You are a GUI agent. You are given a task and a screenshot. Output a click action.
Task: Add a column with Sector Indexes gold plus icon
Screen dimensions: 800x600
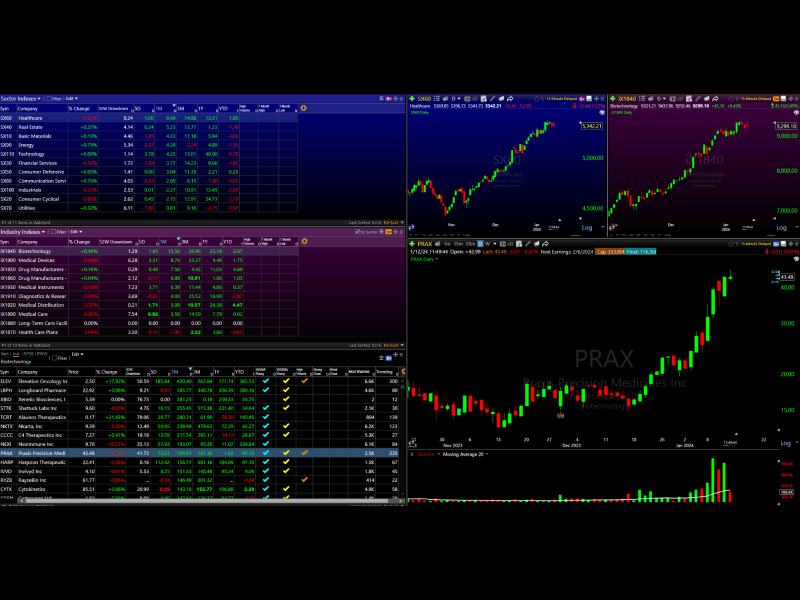click(304, 108)
